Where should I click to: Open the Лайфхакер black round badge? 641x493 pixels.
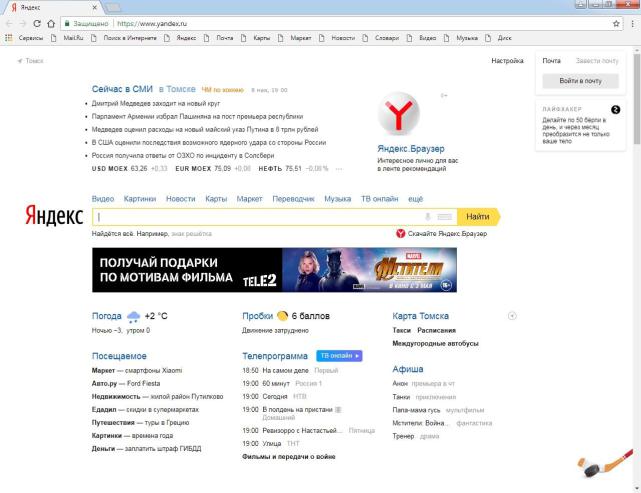pos(615,110)
